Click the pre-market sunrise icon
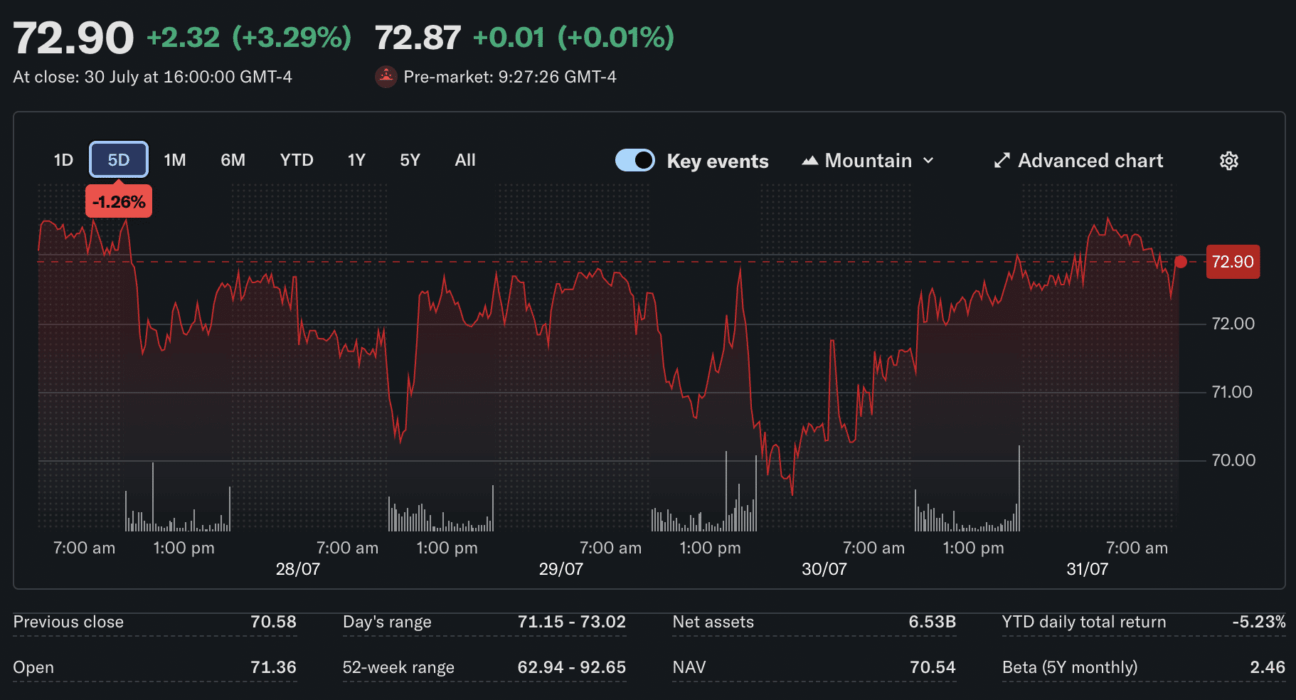The height and width of the screenshot is (700, 1296). coord(386,77)
